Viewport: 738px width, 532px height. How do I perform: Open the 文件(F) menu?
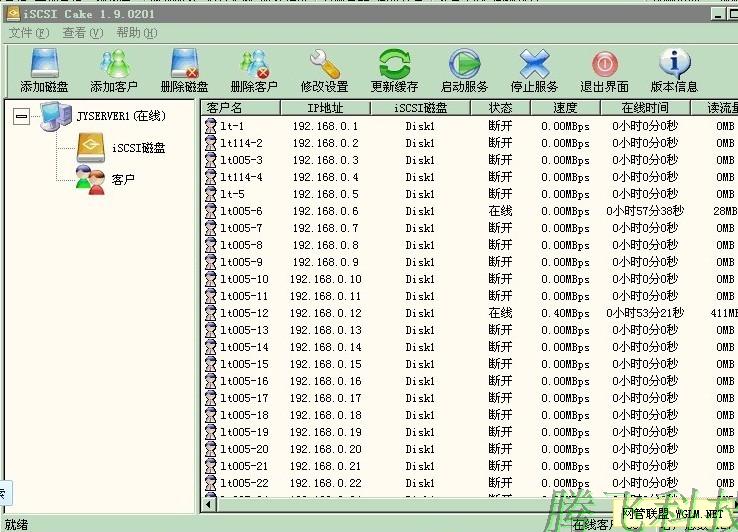click(29, 33)
